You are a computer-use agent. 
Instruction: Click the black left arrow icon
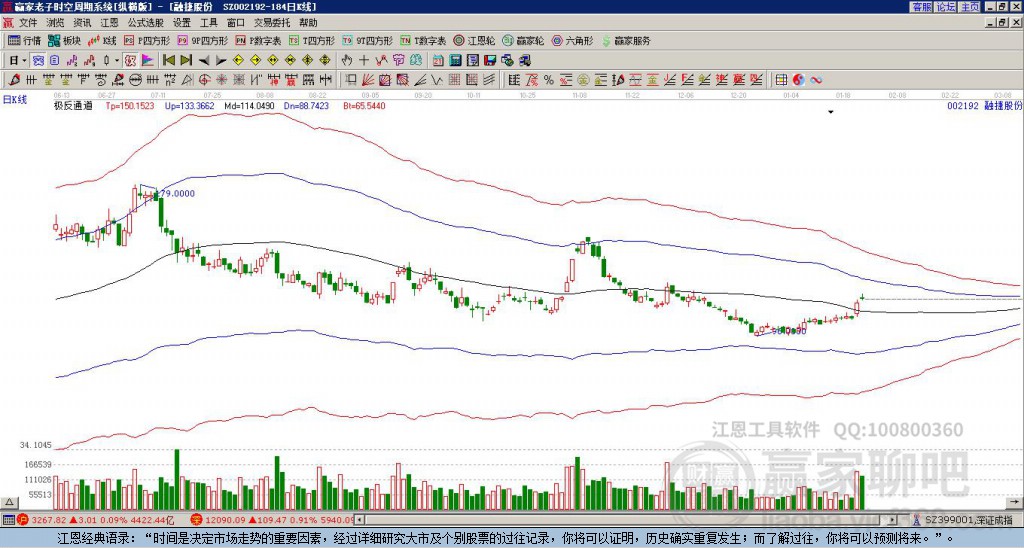[x=204, y=60]
